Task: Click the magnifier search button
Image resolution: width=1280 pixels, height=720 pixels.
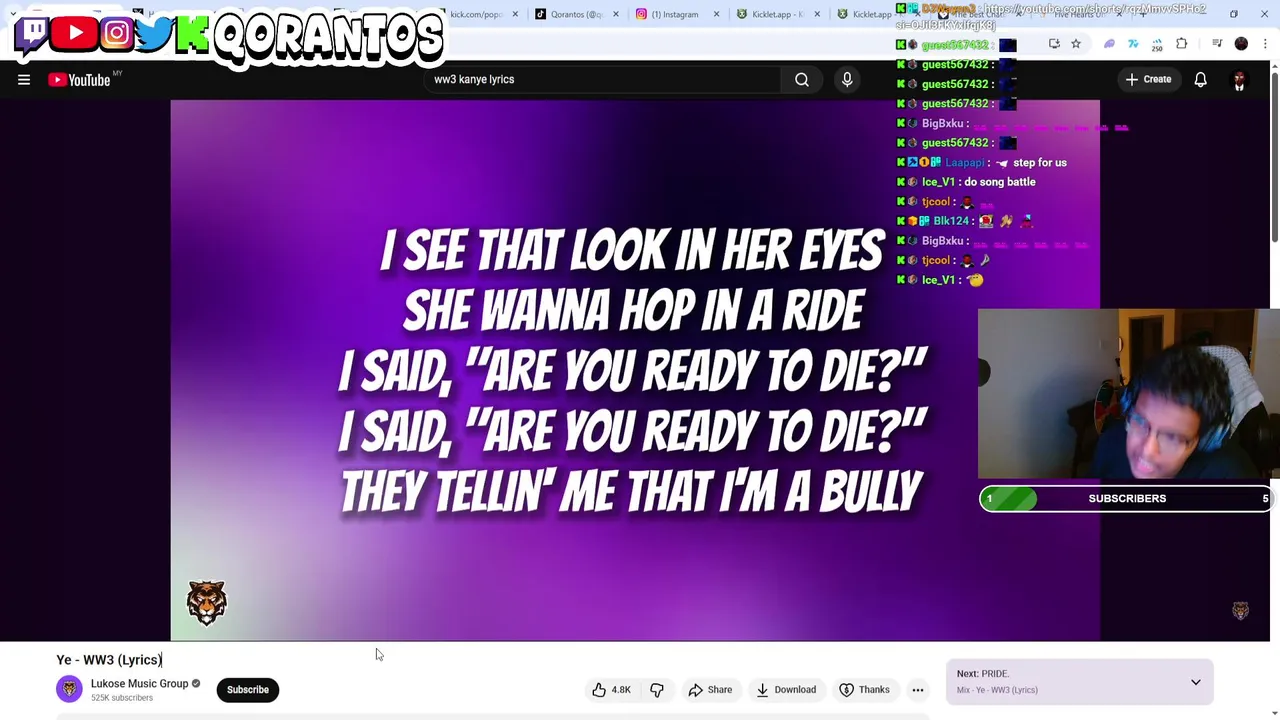Action: tap(802, 79)
